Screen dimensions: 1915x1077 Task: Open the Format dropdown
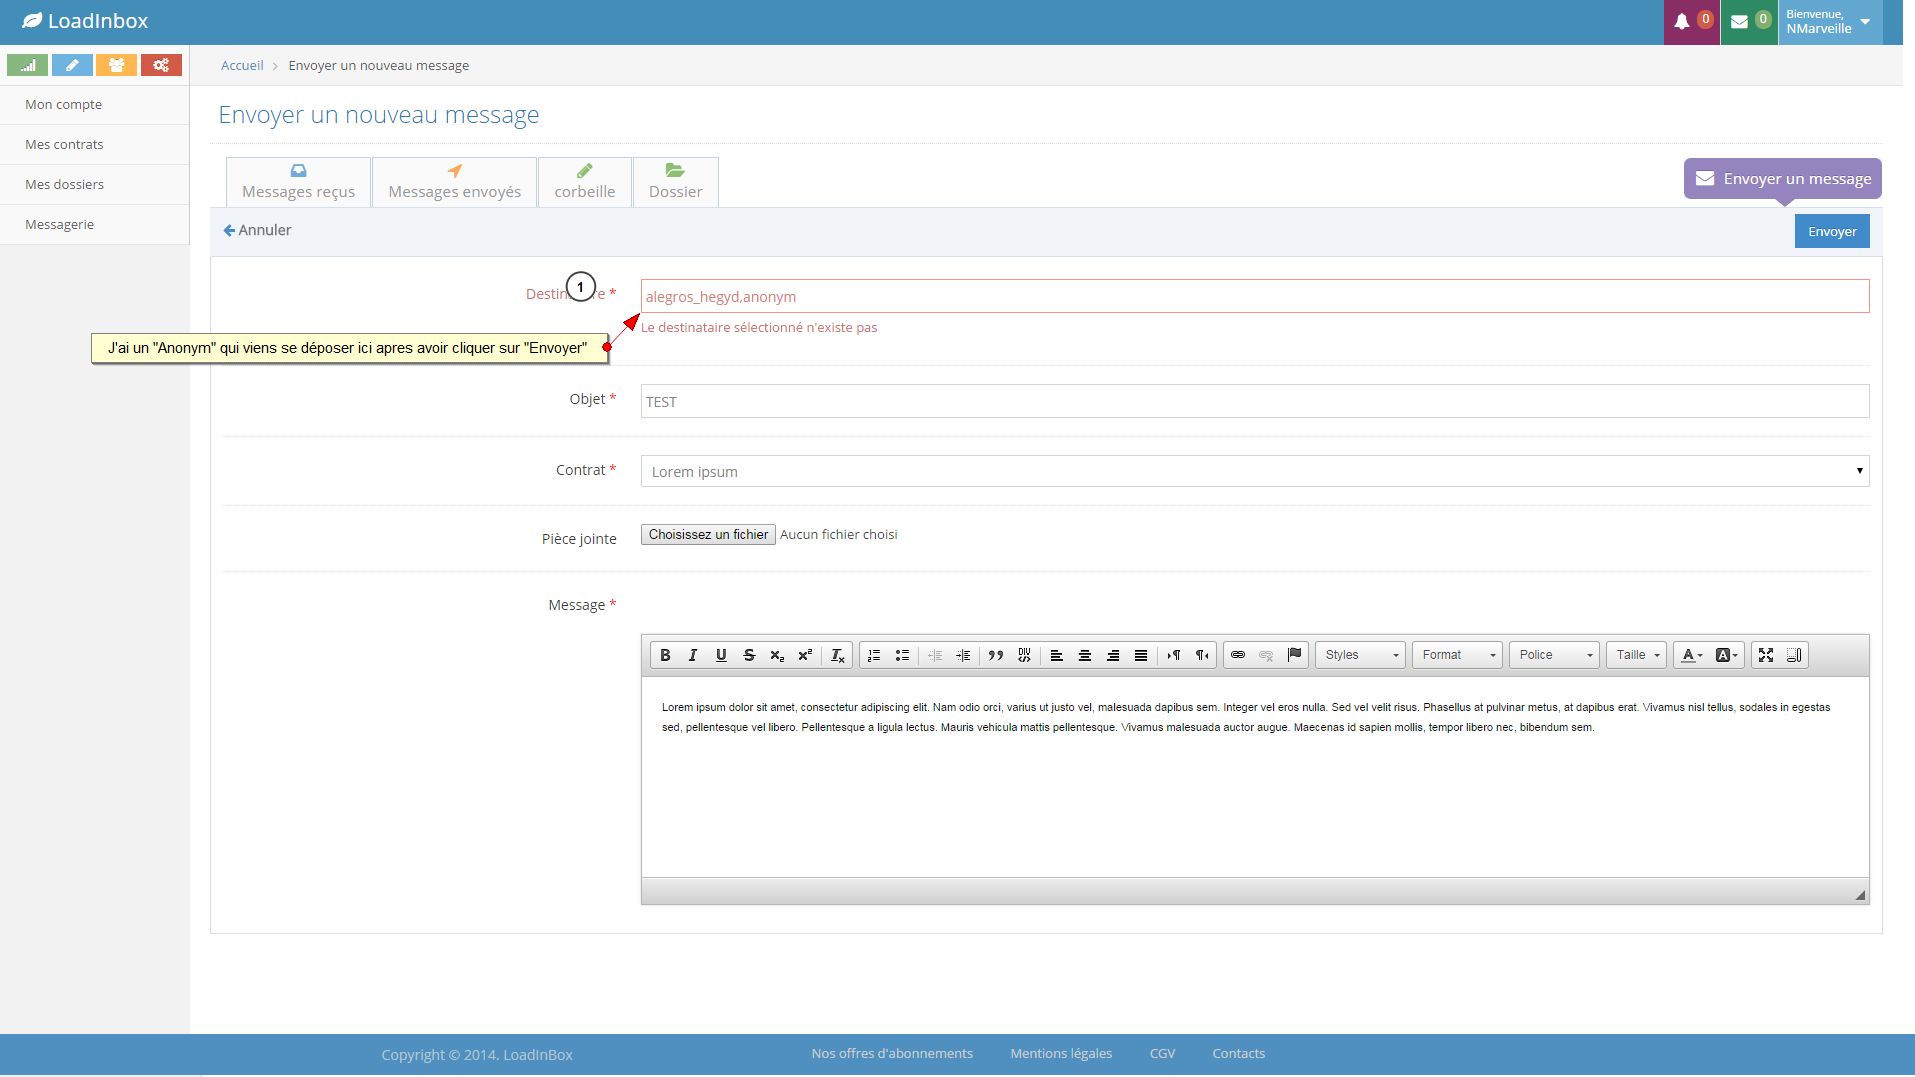(1457, 655)
